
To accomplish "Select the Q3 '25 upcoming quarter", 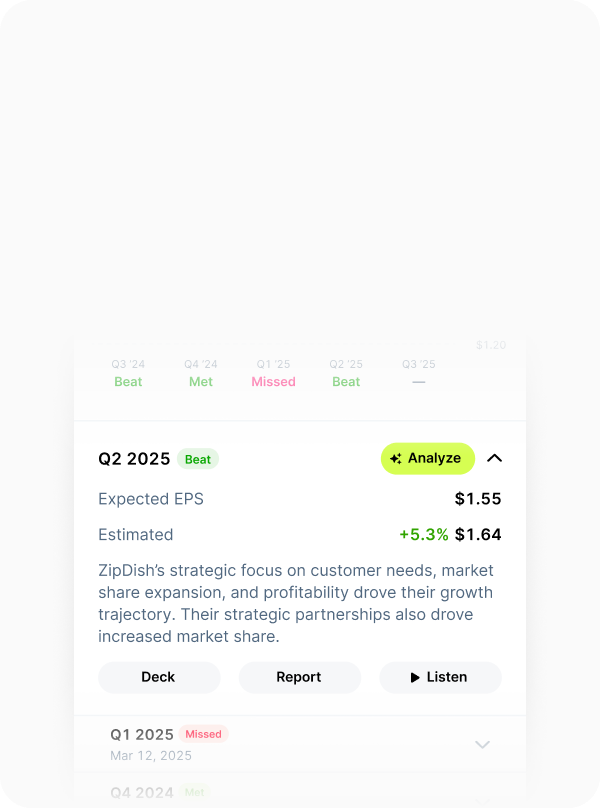I will [418, 373].
